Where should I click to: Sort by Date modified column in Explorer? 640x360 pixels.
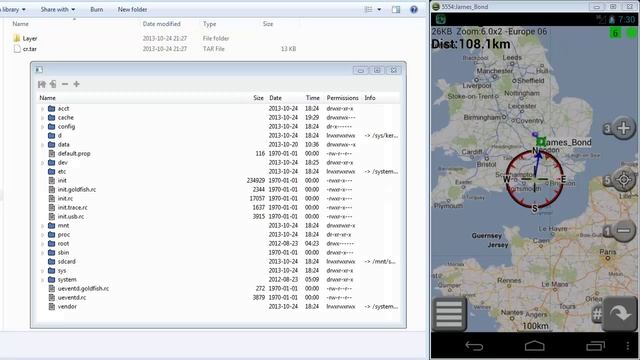(161, 24)
